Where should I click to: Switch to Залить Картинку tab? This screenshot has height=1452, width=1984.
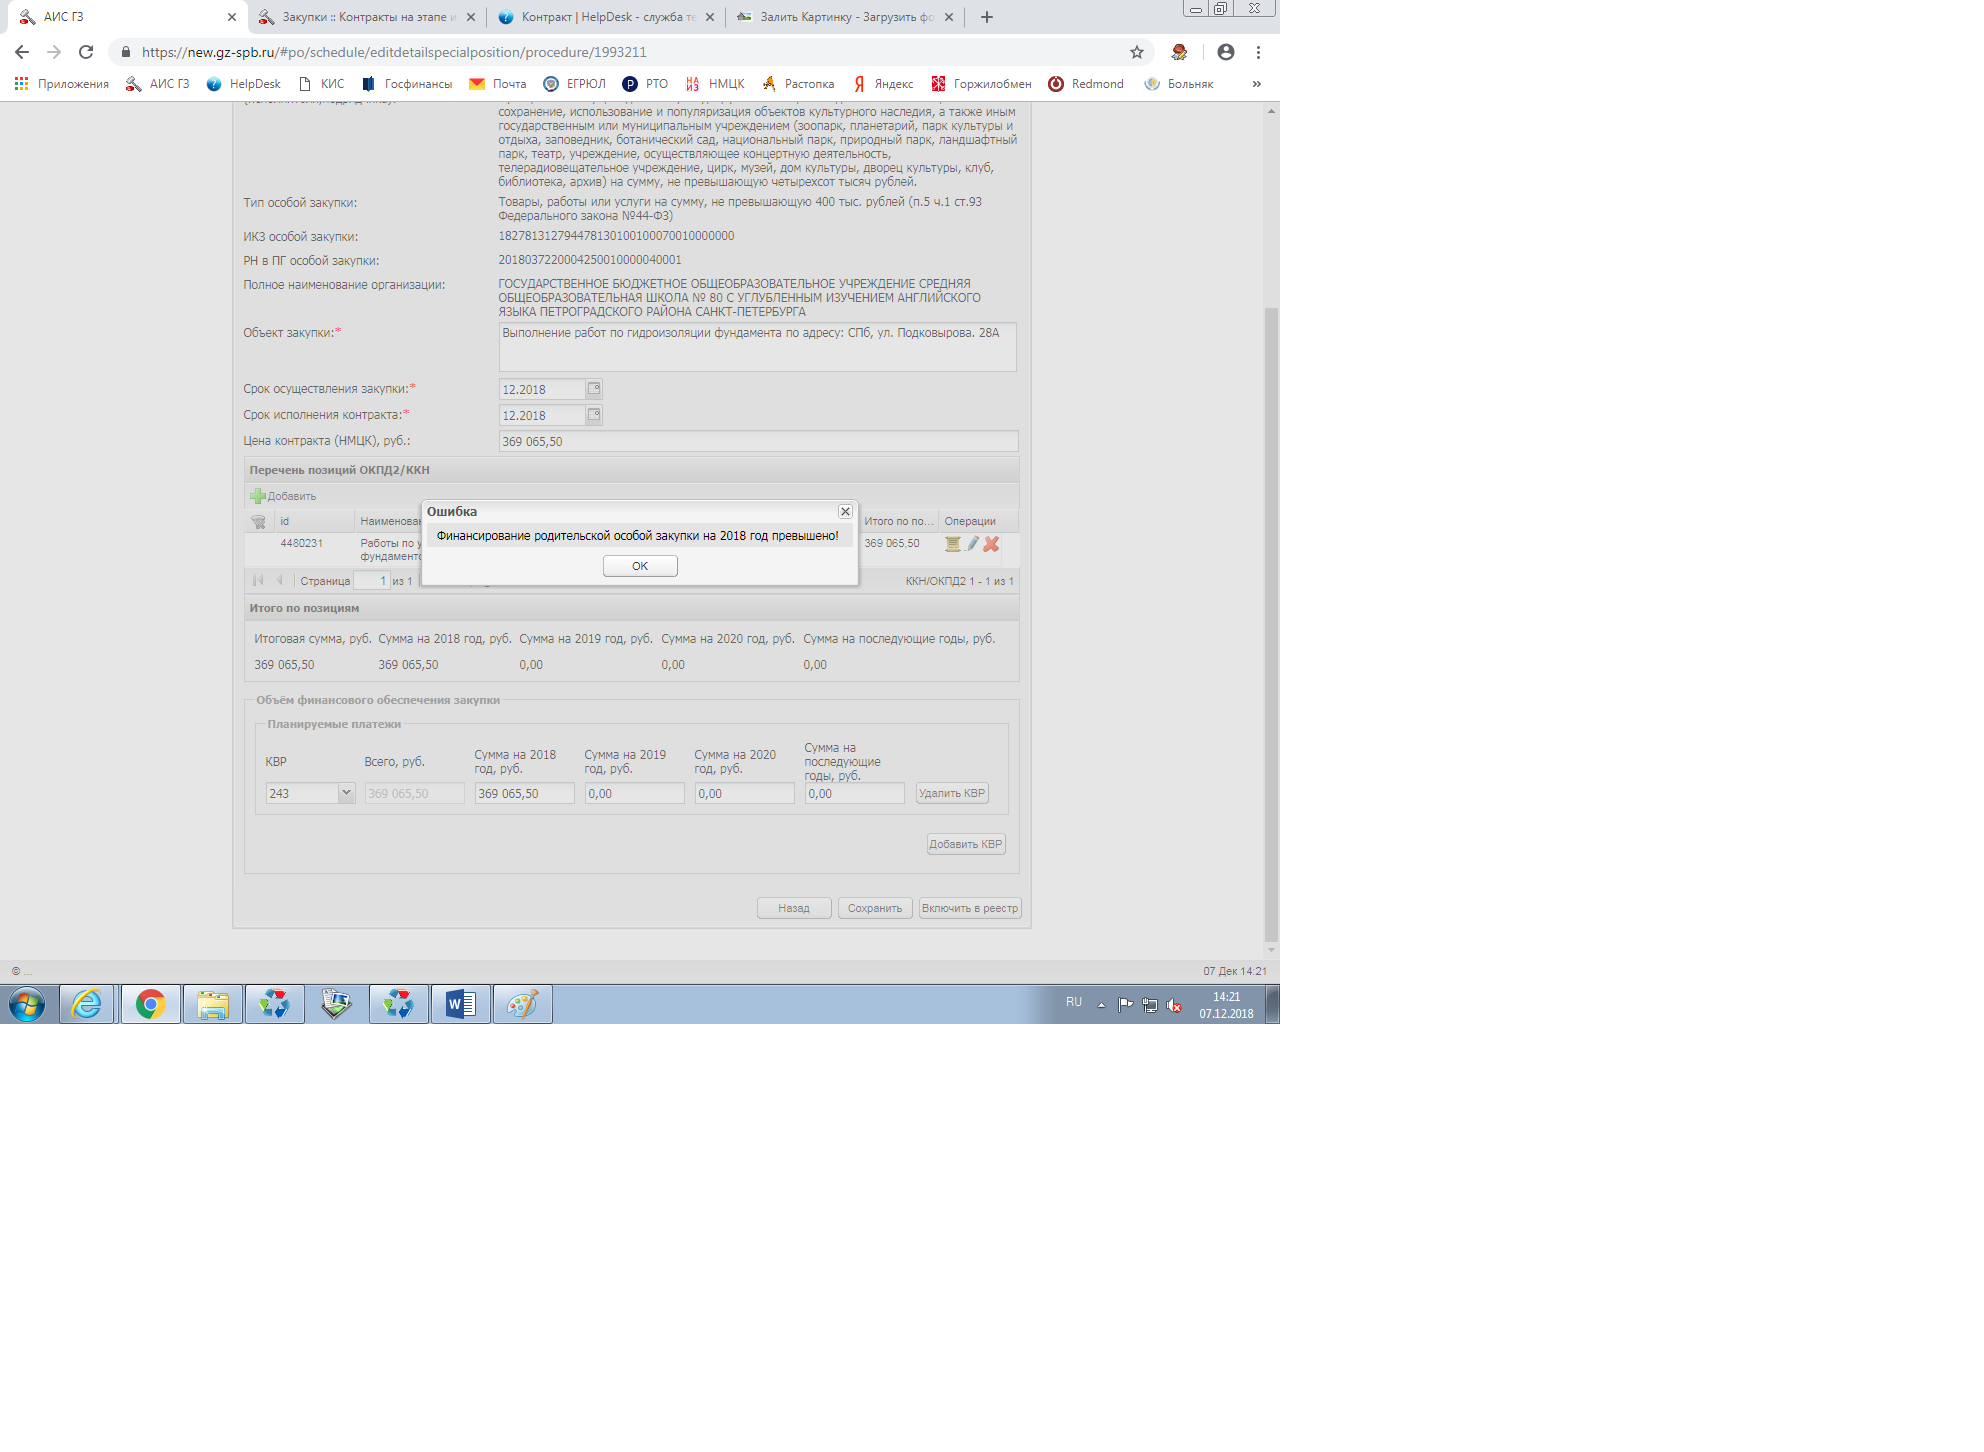(846, 17)
